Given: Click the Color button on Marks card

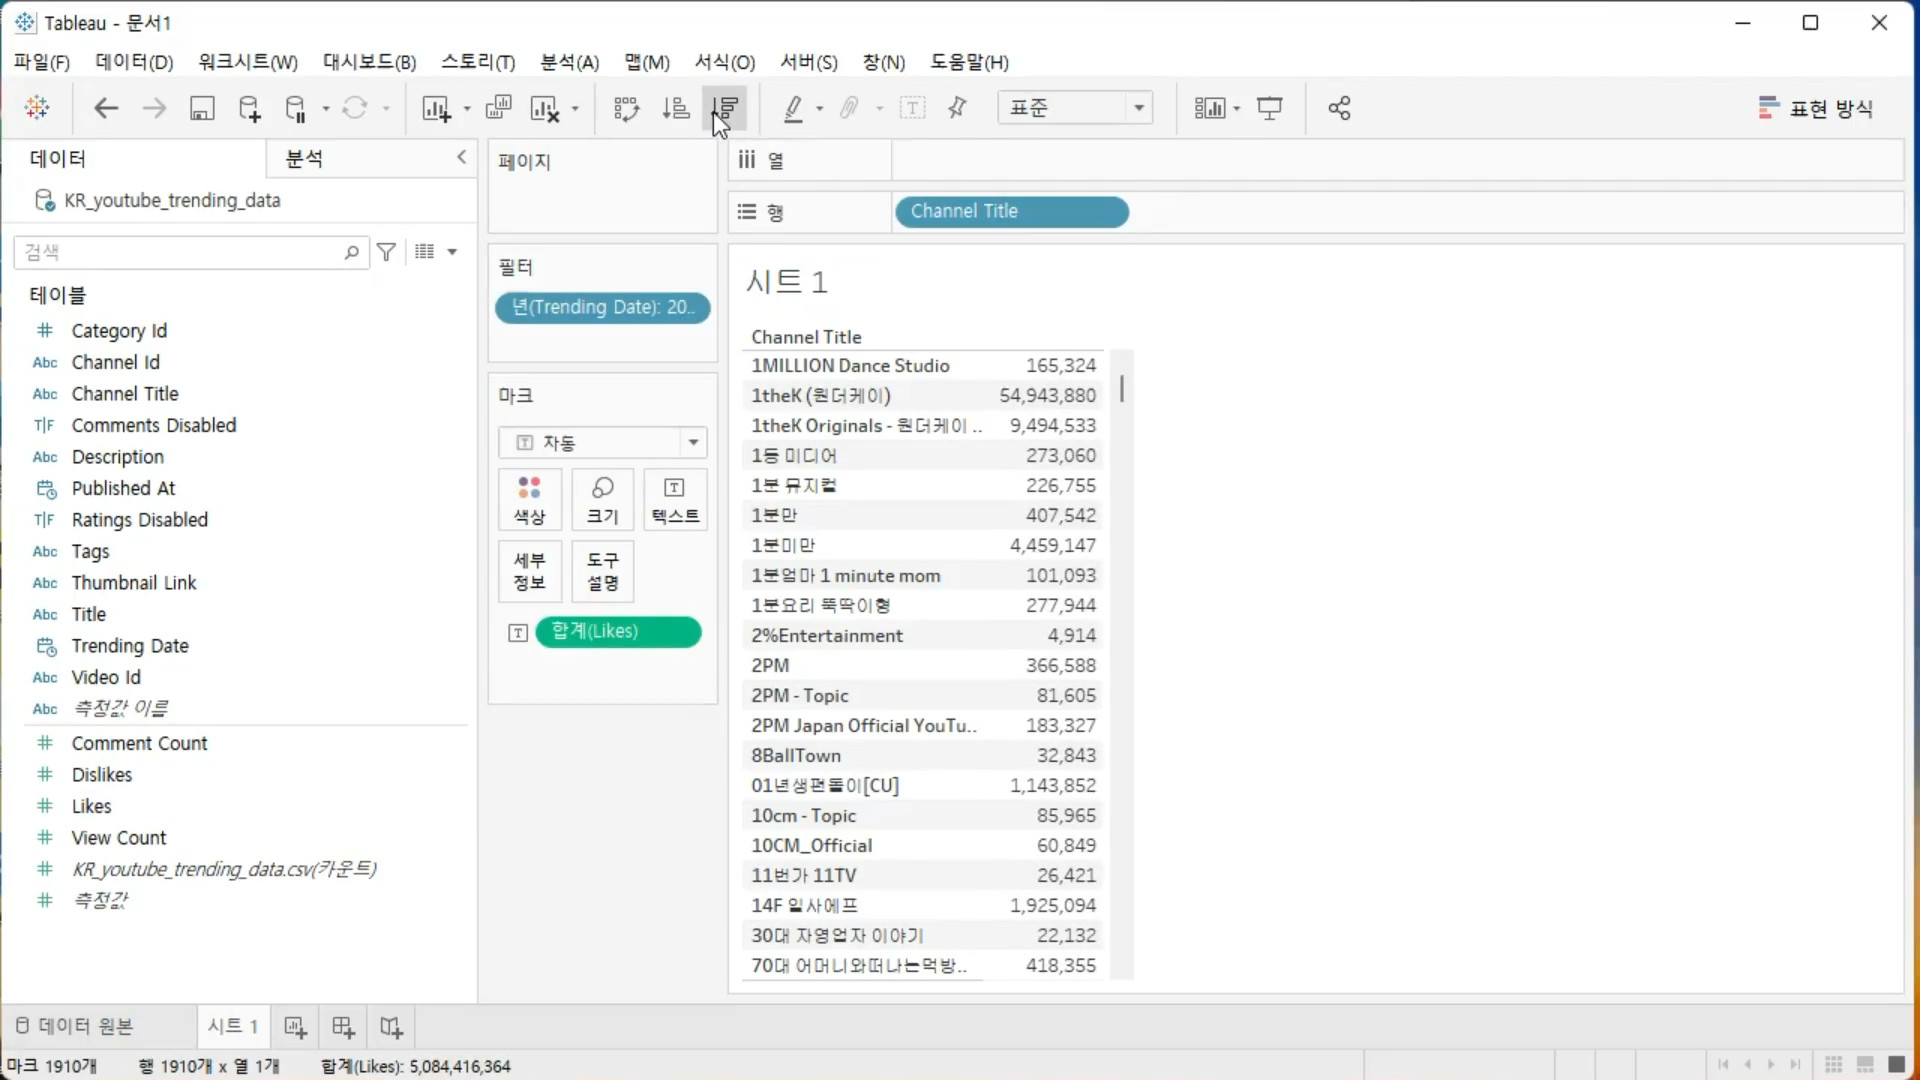Looking at the screenshot, I should tap(529, 500).
